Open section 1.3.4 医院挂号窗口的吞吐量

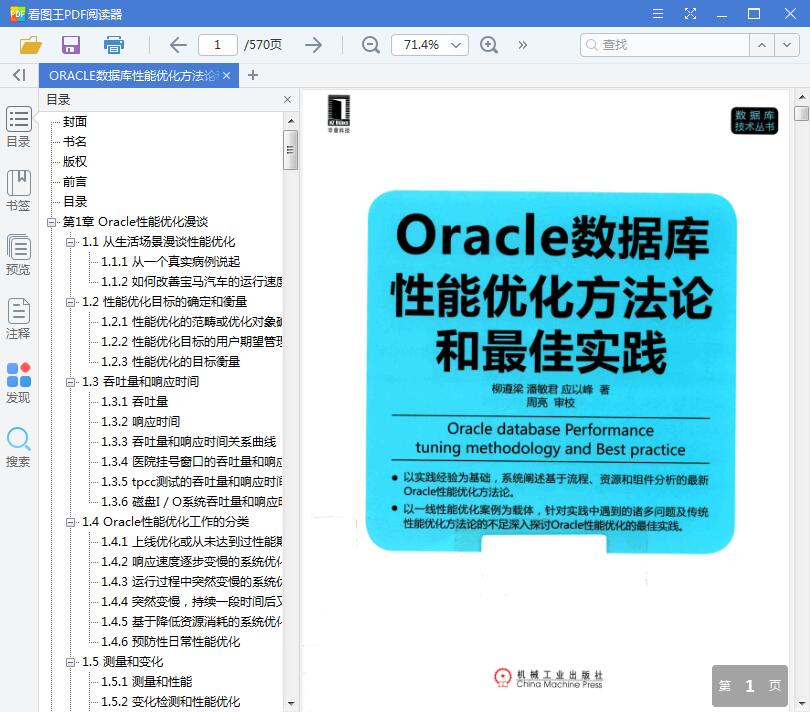[192, 461]
